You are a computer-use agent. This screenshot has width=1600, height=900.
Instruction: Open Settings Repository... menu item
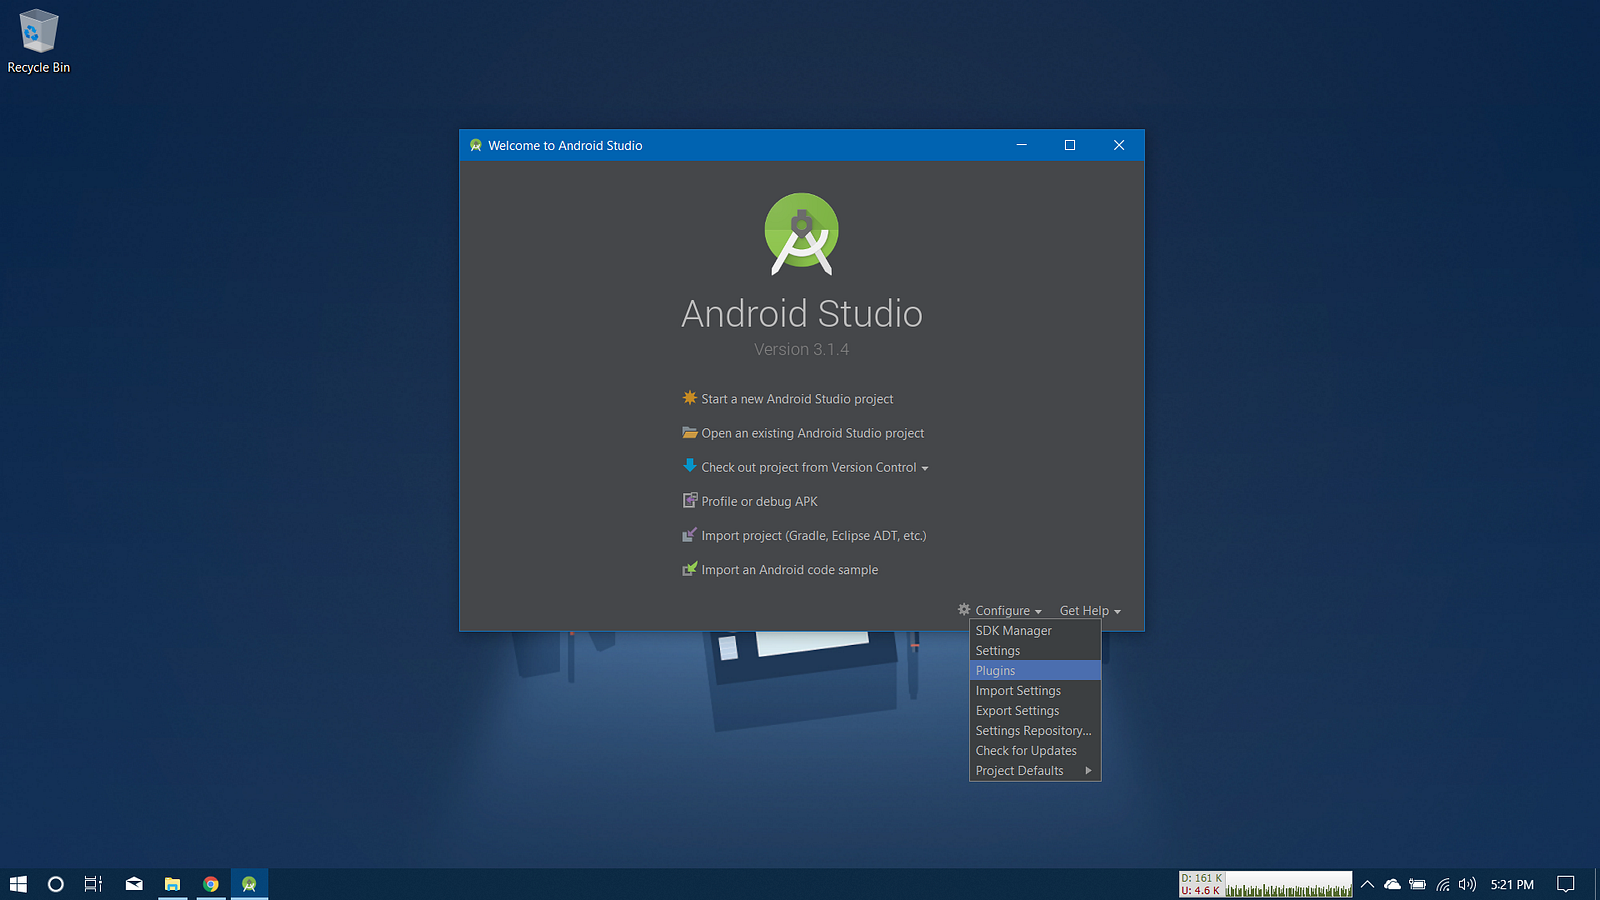pyautogui.click(x=1035, y=730)
